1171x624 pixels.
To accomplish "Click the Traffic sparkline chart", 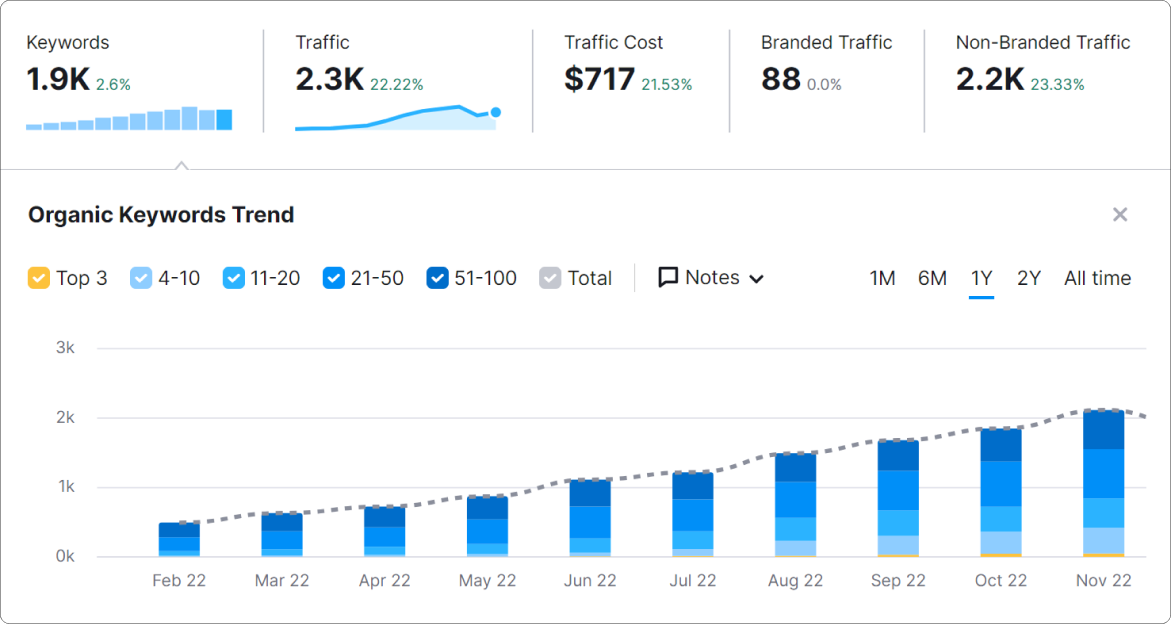I will (396, 118).
